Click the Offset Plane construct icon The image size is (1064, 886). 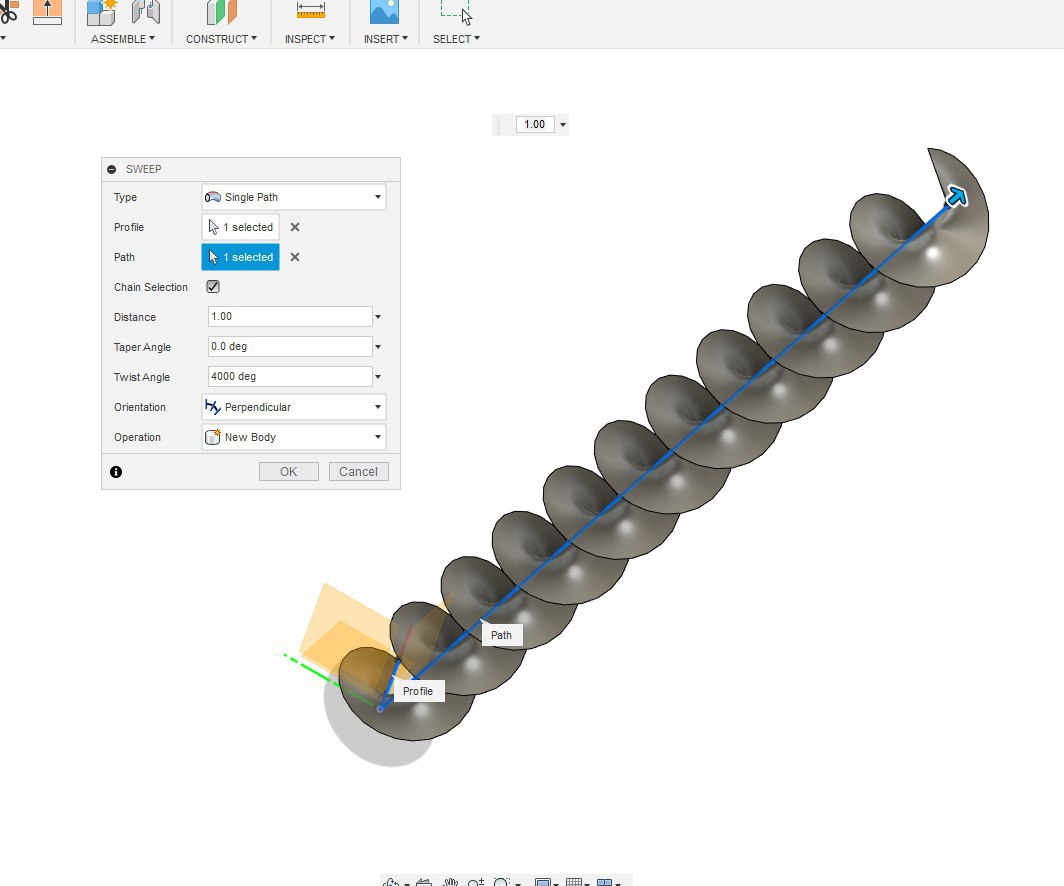tap(221, 12)
